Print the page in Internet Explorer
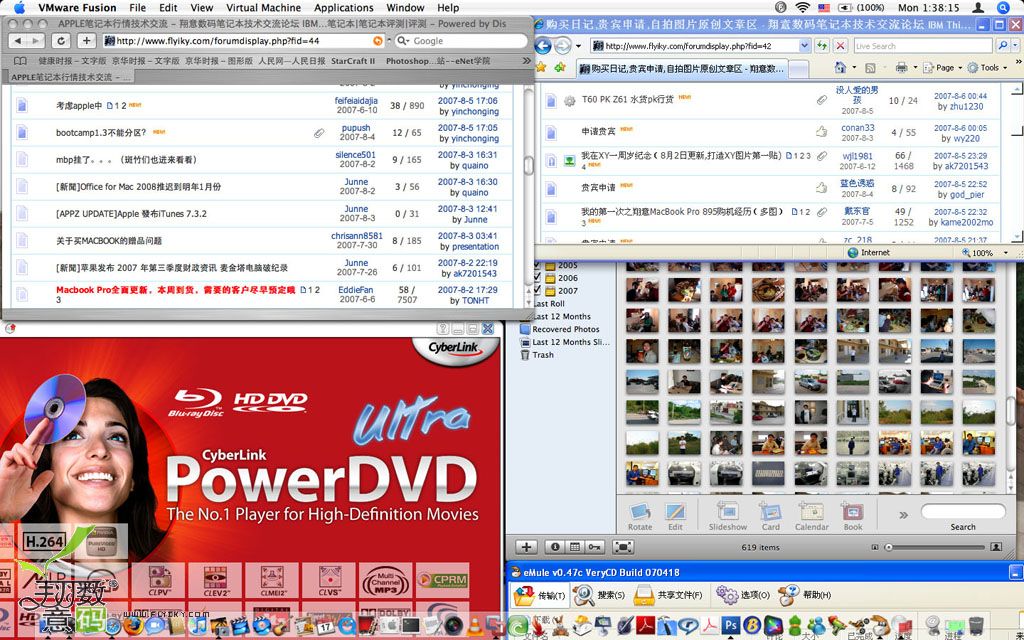Image resolution: width=1024 pixels, height=640 pixels. click(901, 67)
